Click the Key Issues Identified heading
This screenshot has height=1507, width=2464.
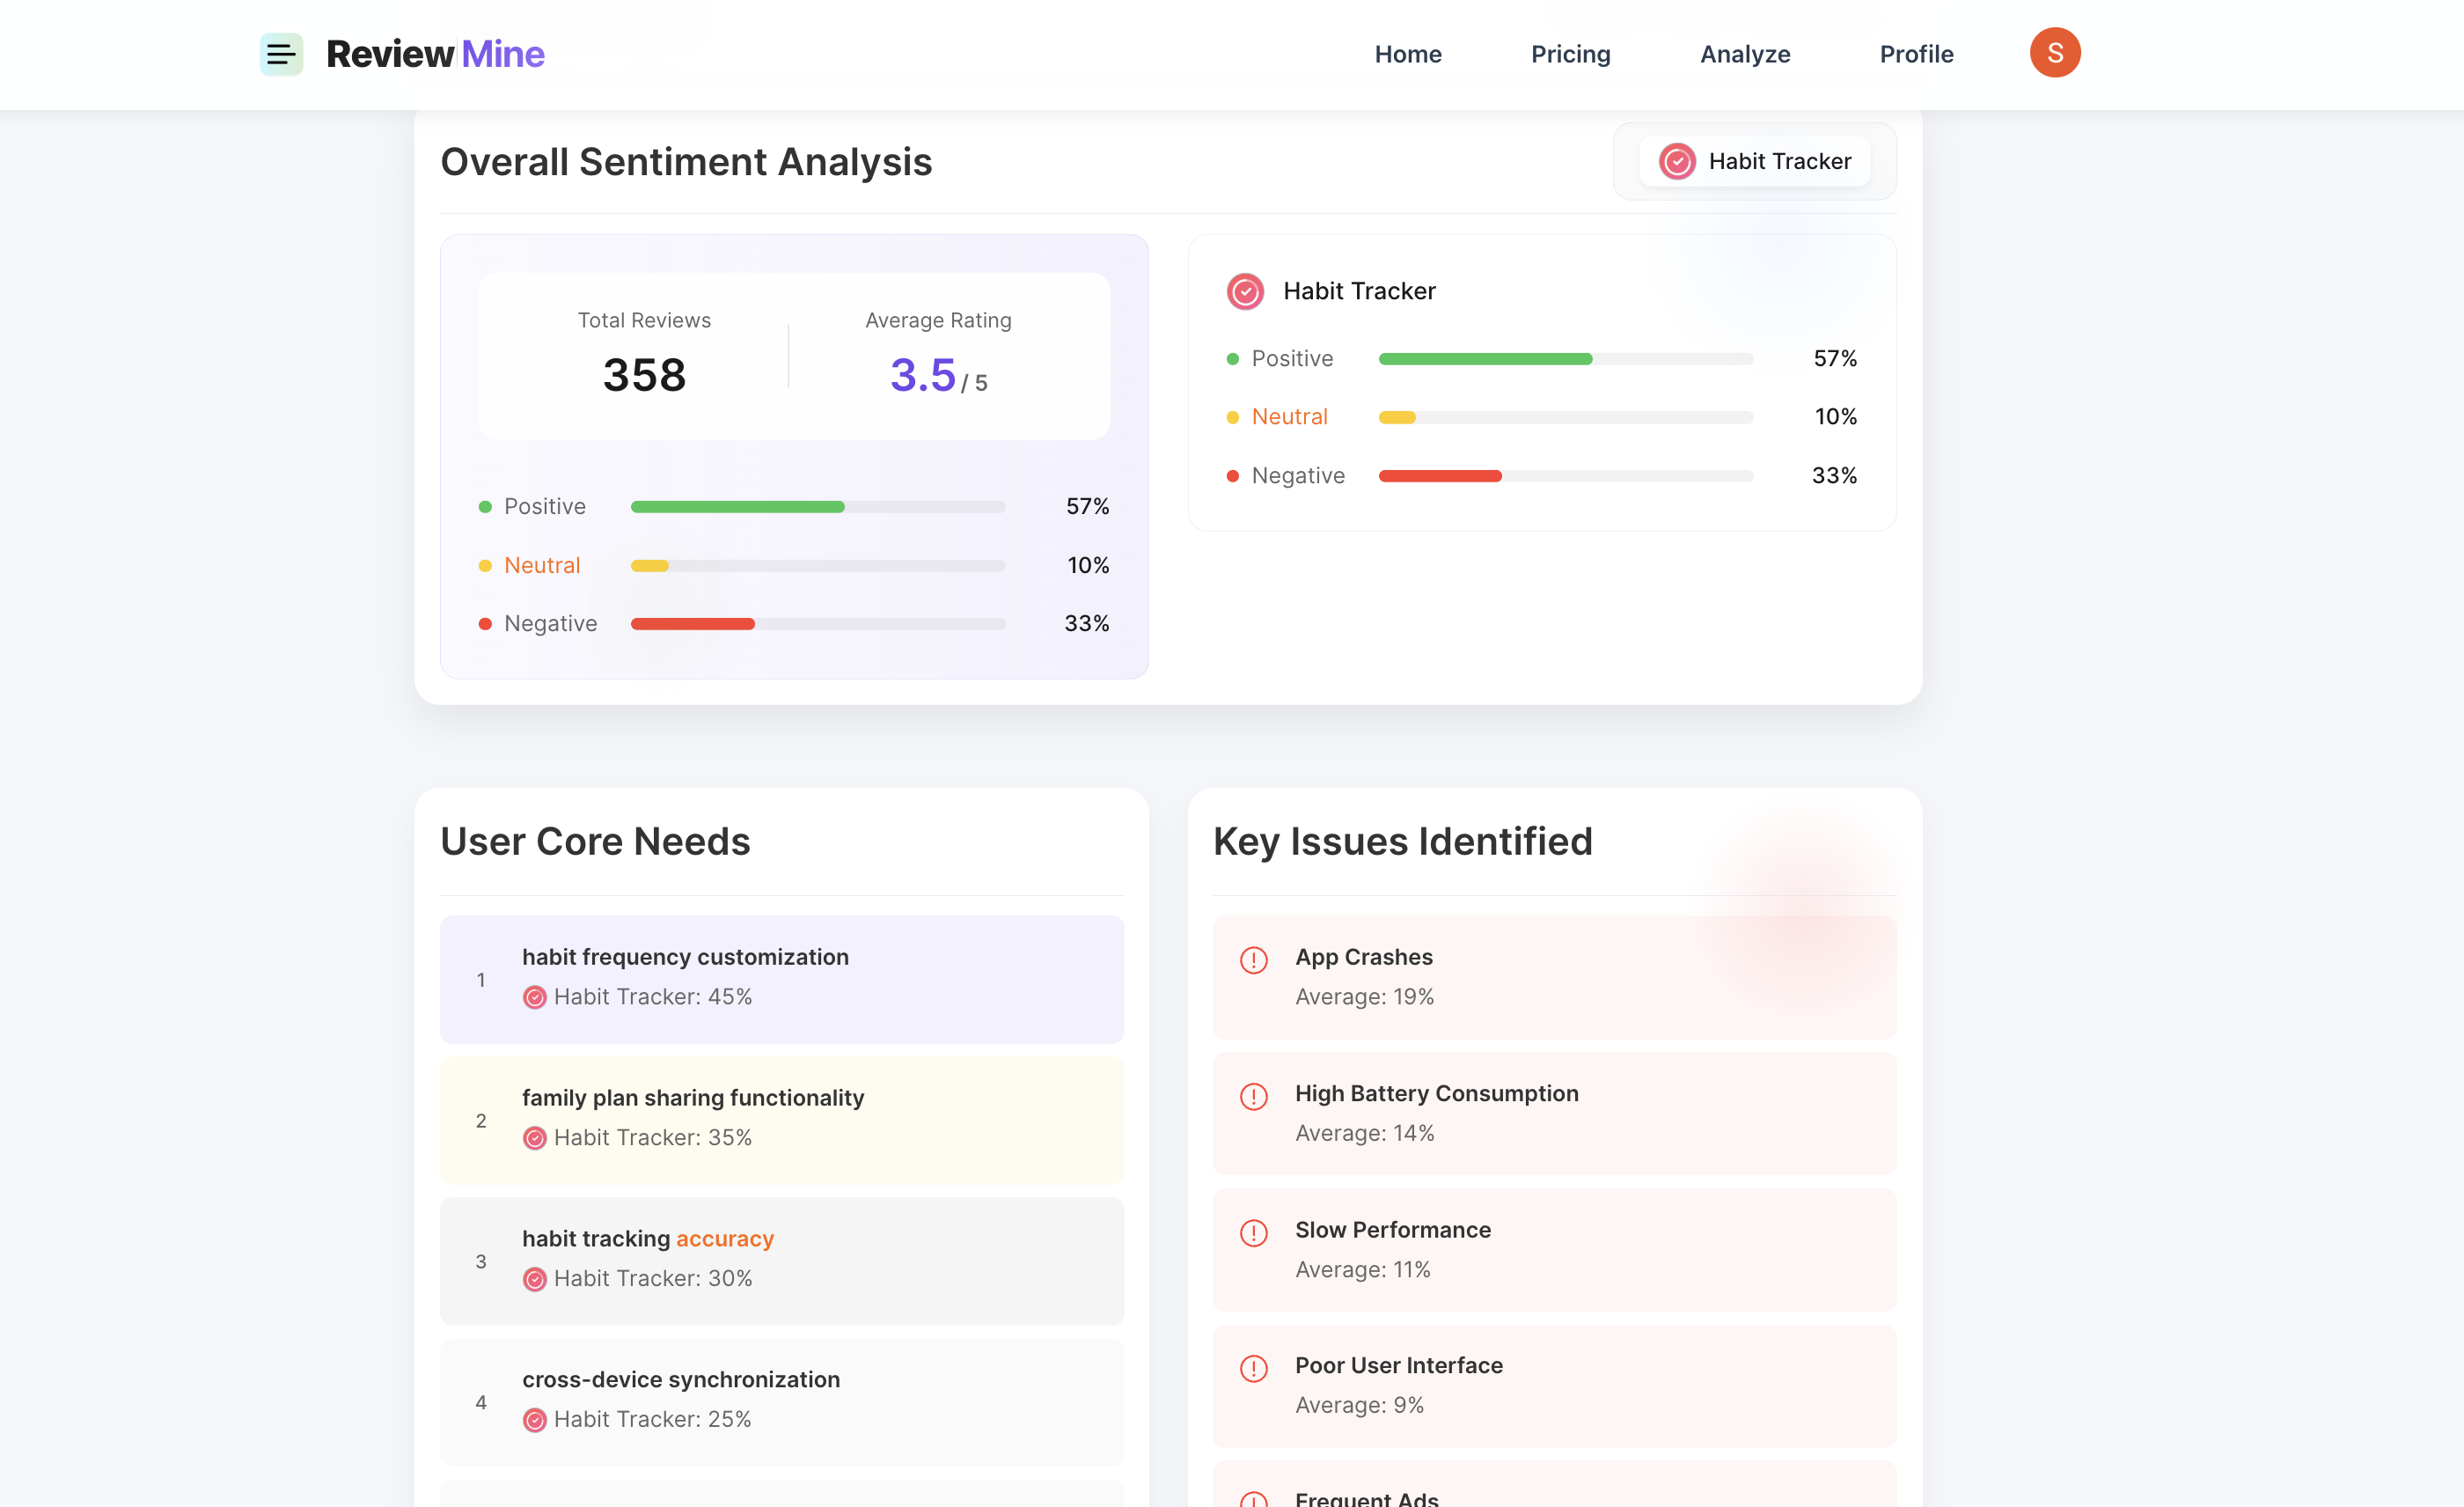coord(1402,841)
